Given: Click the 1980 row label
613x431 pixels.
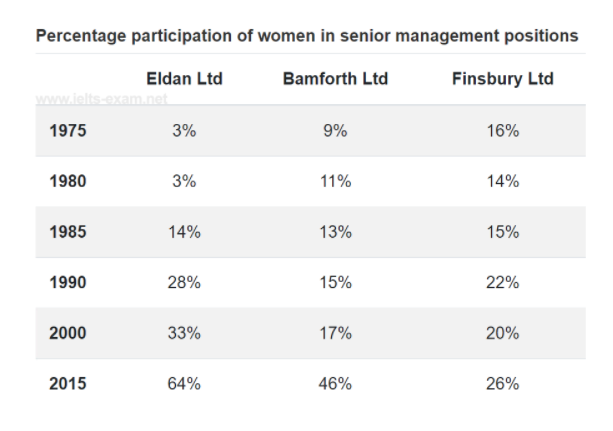Looking at the screenshot, I should [68, 182].
